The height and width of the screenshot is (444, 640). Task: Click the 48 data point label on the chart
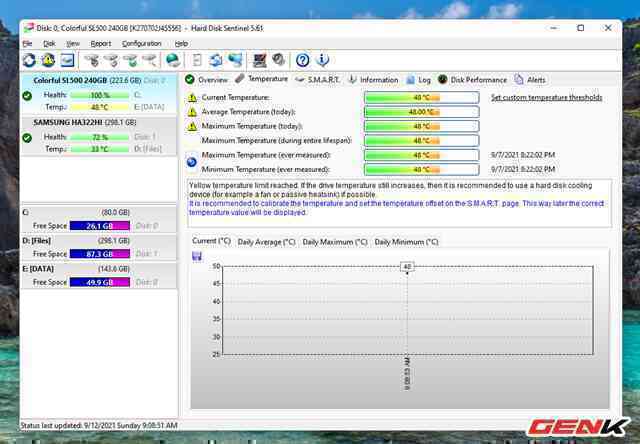[407, 267]
